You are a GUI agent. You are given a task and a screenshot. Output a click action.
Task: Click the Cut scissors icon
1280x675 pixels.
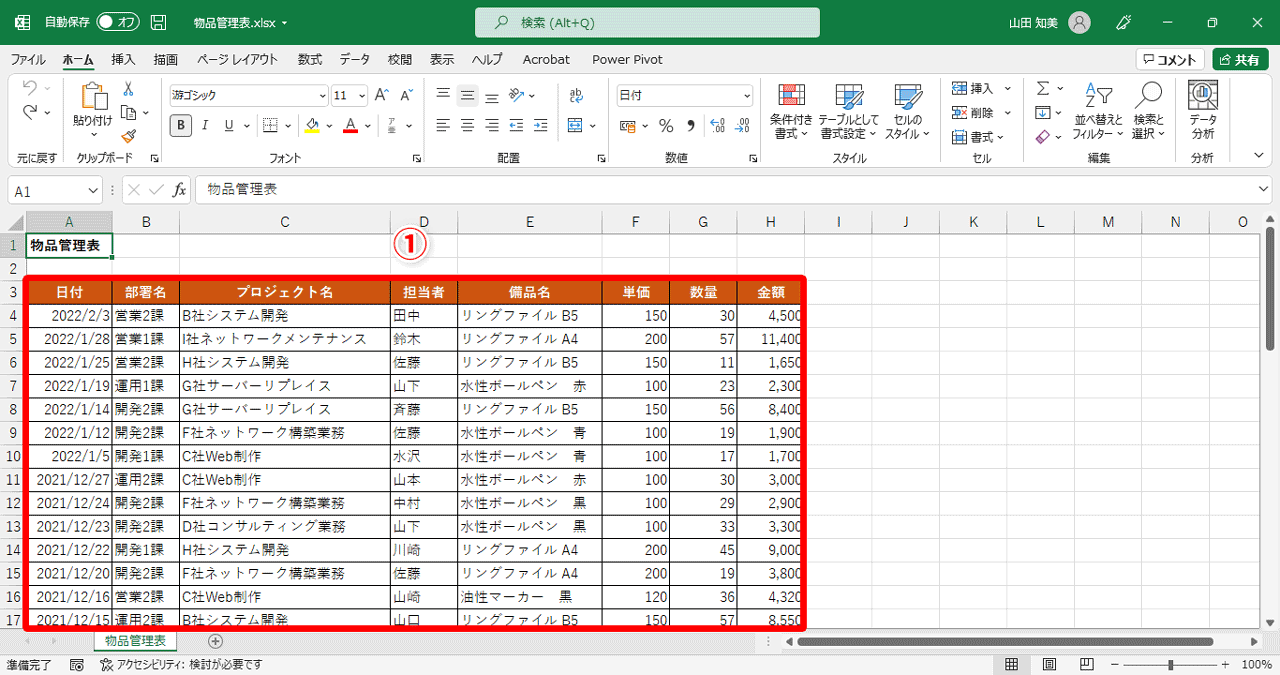click(129, 88)
